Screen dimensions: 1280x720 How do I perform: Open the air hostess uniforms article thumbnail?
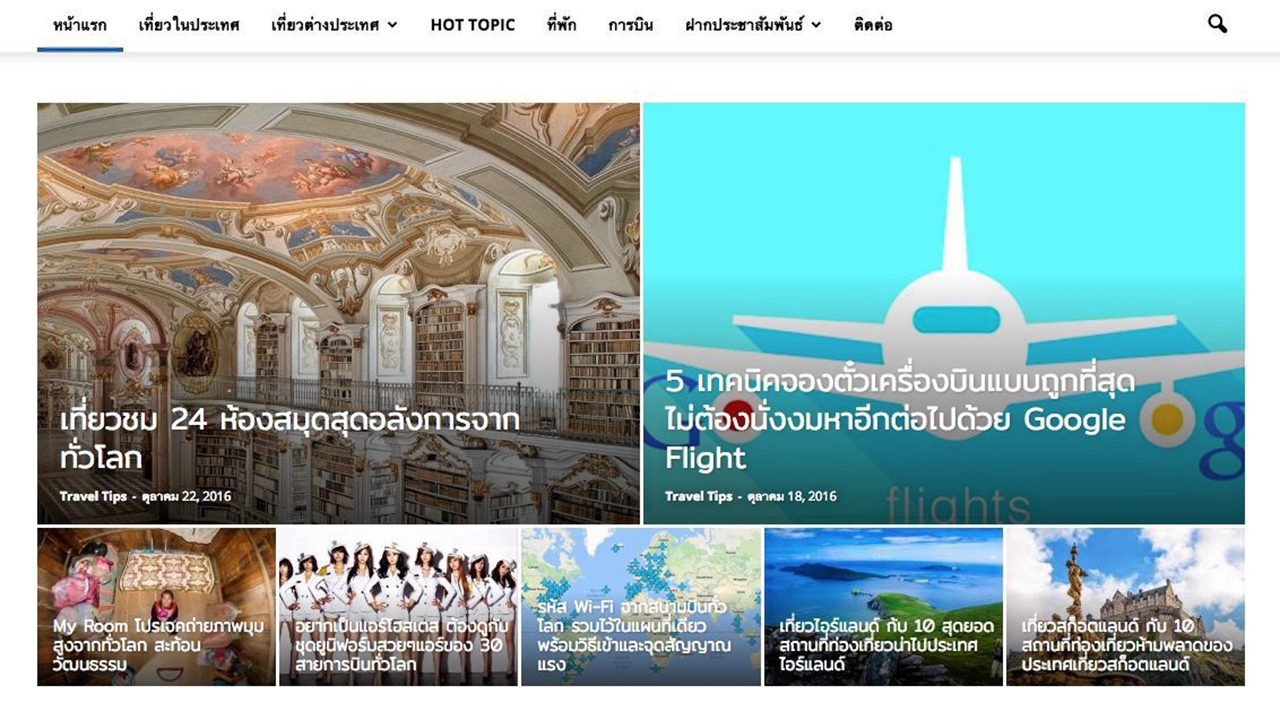pyautogui.click(x=398, y=606)
